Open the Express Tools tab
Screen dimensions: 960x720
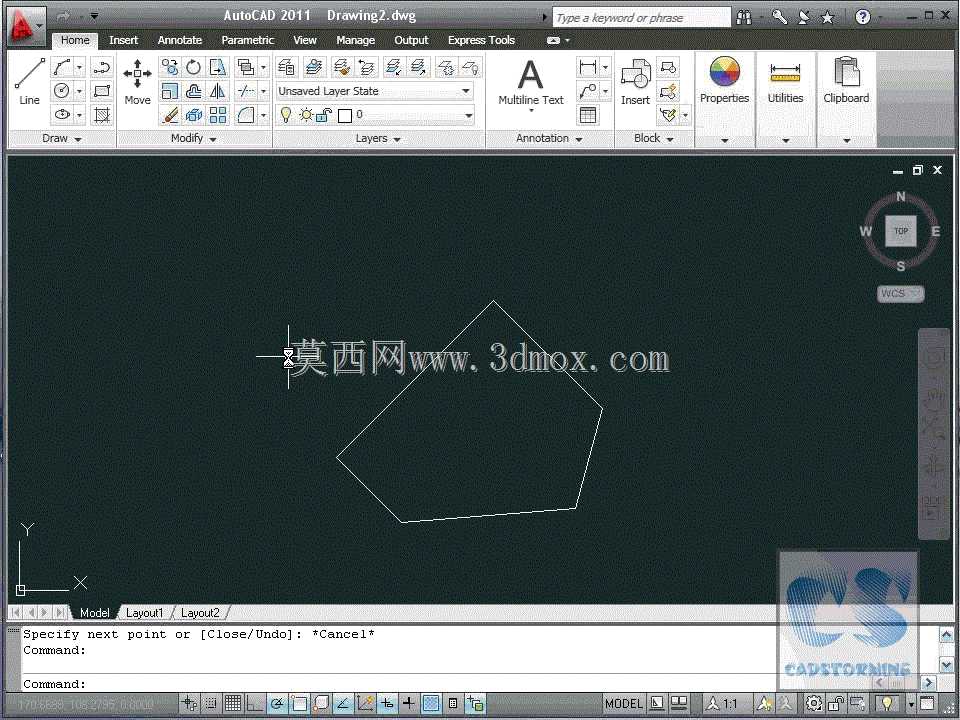[481, 40]
